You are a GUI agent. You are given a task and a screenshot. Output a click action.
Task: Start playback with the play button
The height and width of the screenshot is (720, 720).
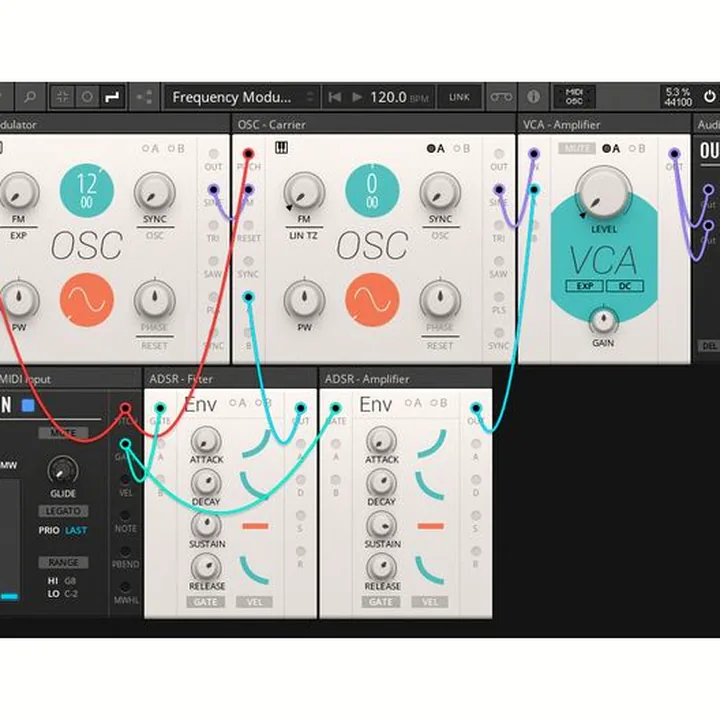coord(357,97)
